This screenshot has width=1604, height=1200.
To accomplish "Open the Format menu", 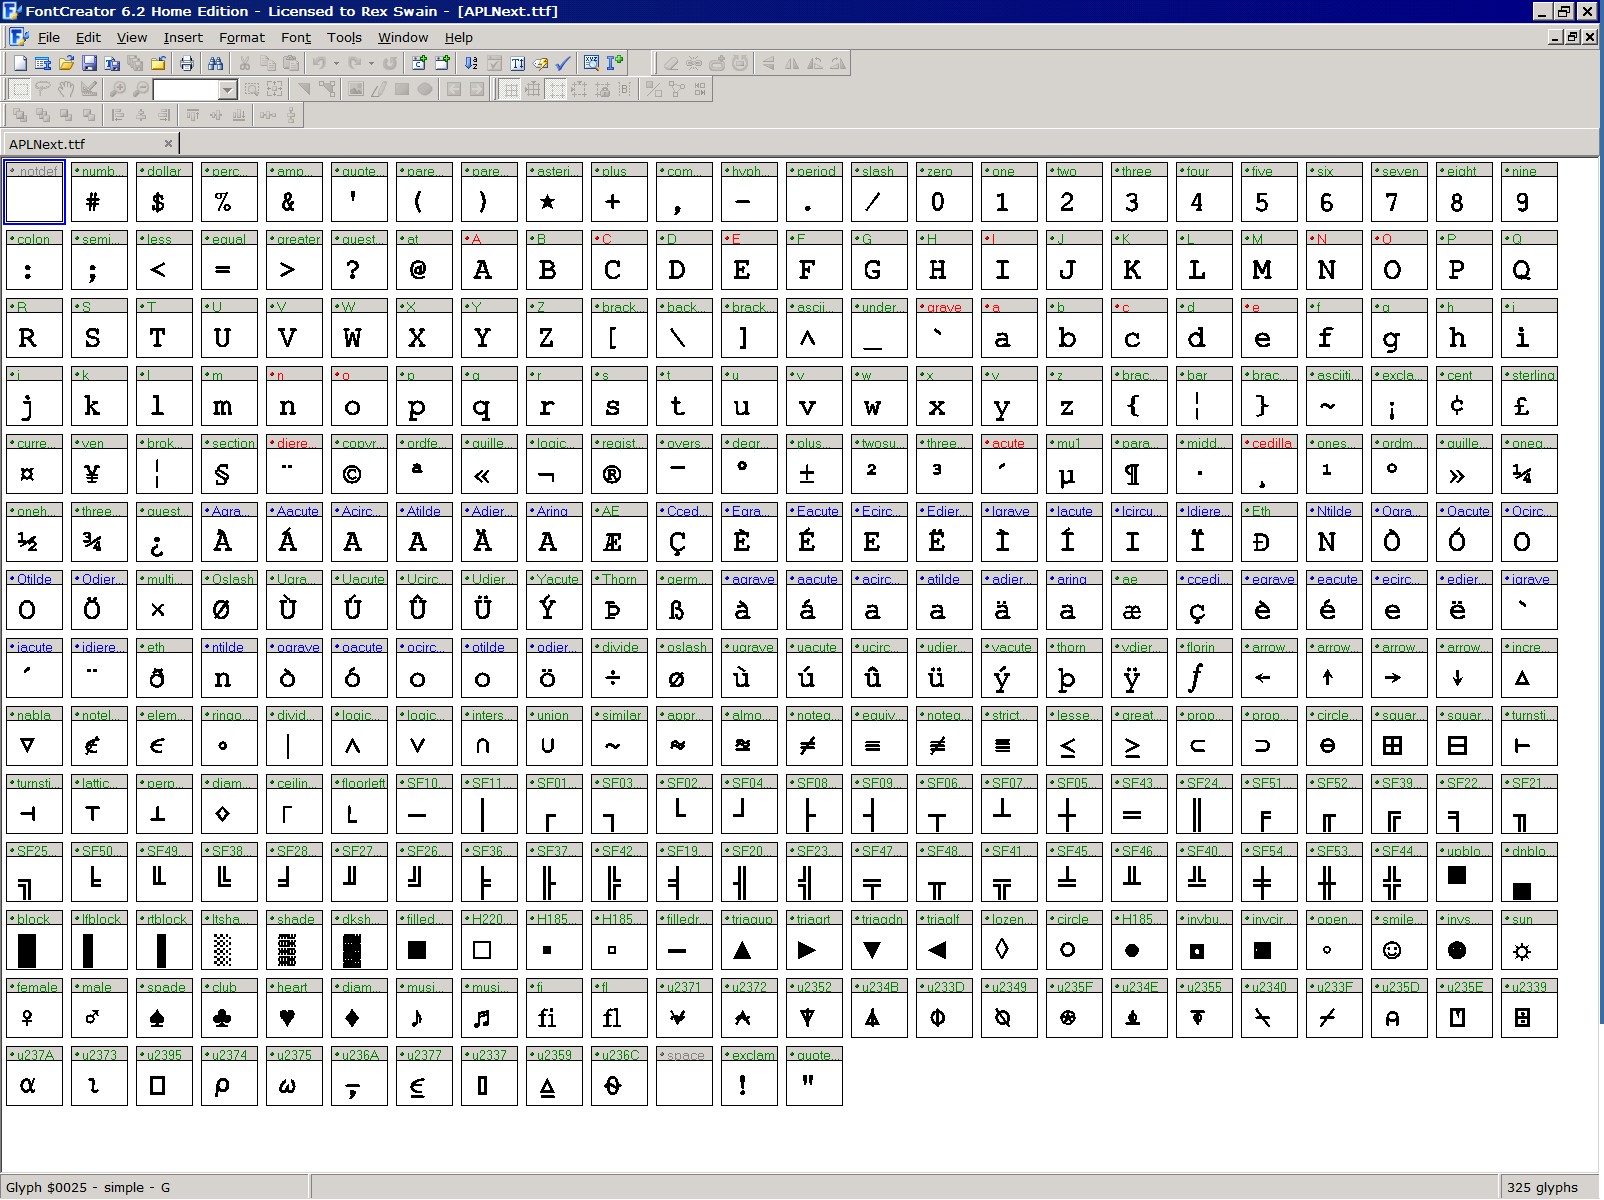I will tap(242, 37).
